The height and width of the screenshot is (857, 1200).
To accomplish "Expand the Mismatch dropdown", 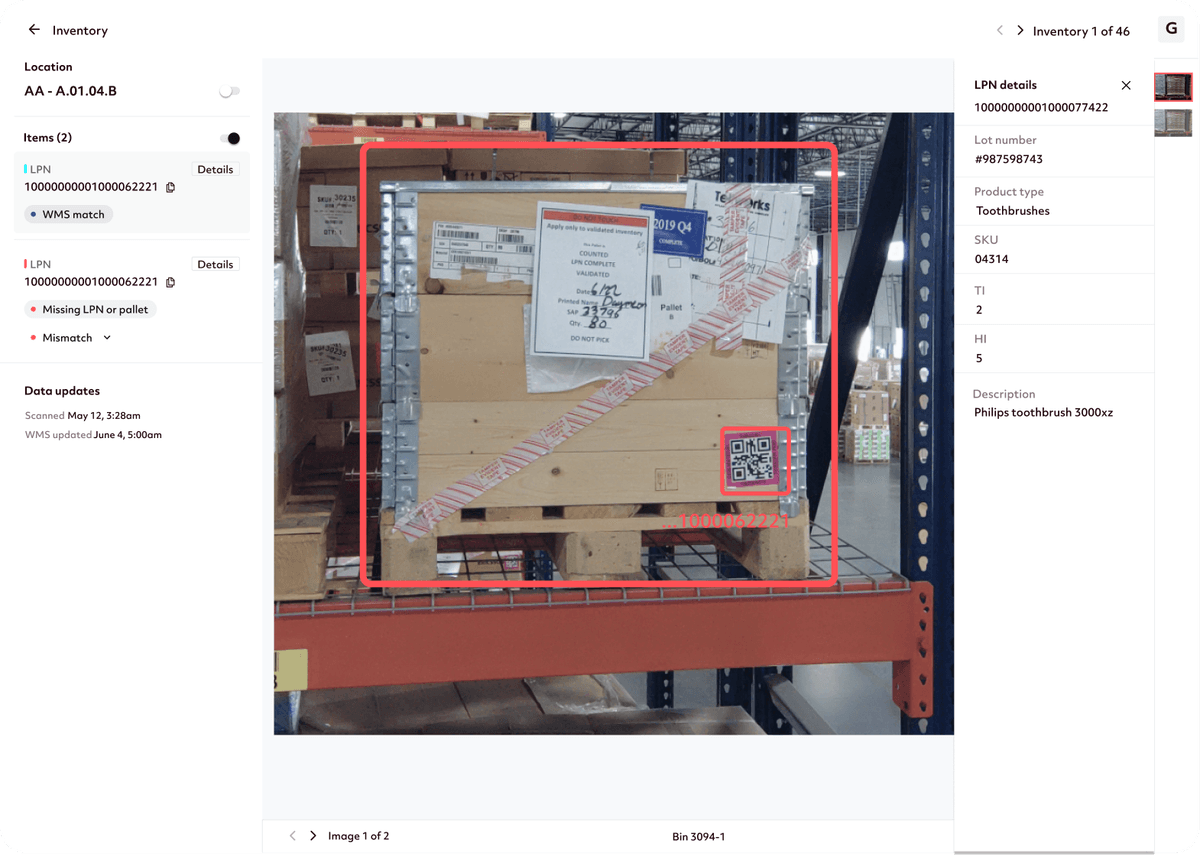I will (x=107, y=338).
